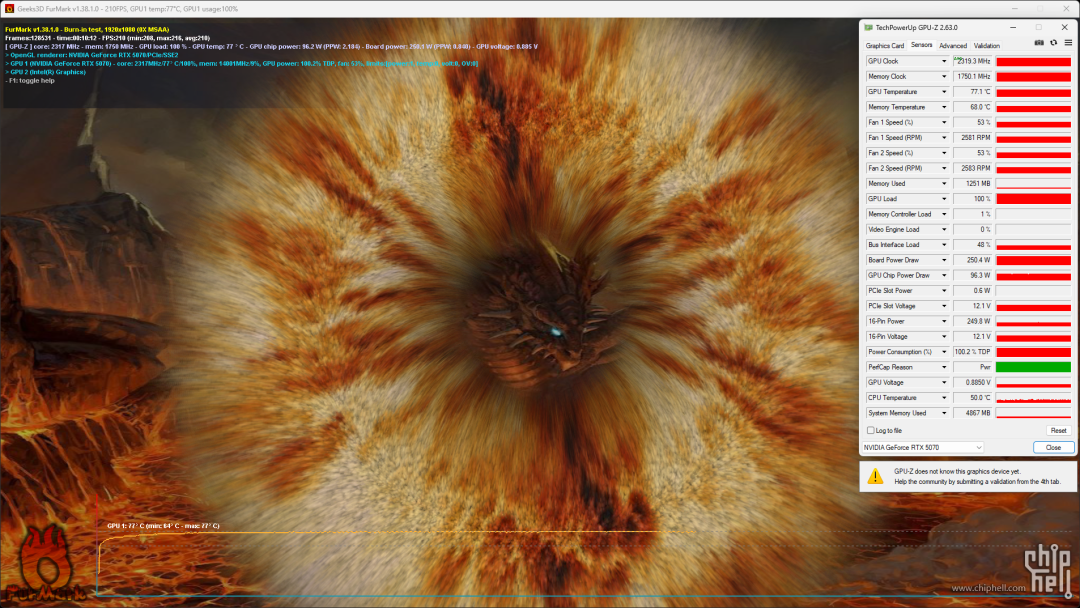Open the PerfCap Reason dropdown

944,367
